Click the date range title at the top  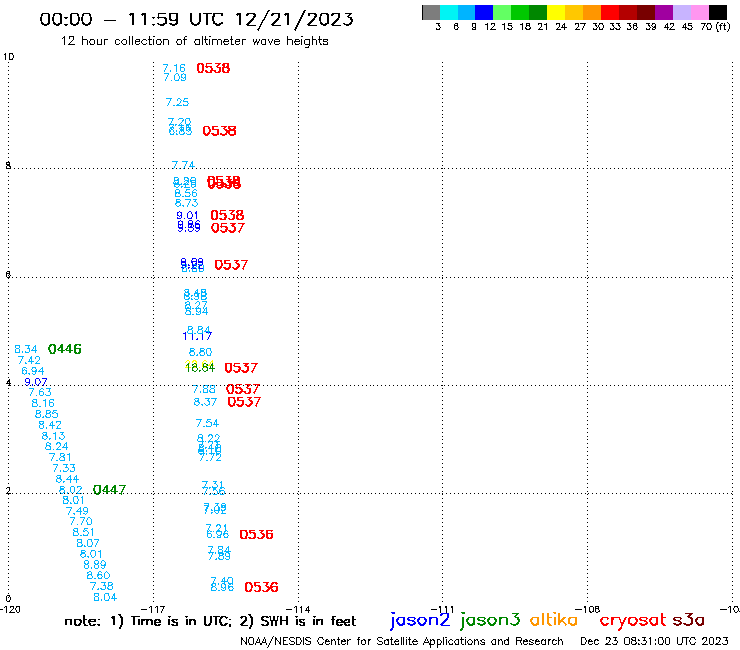(196, 19)
